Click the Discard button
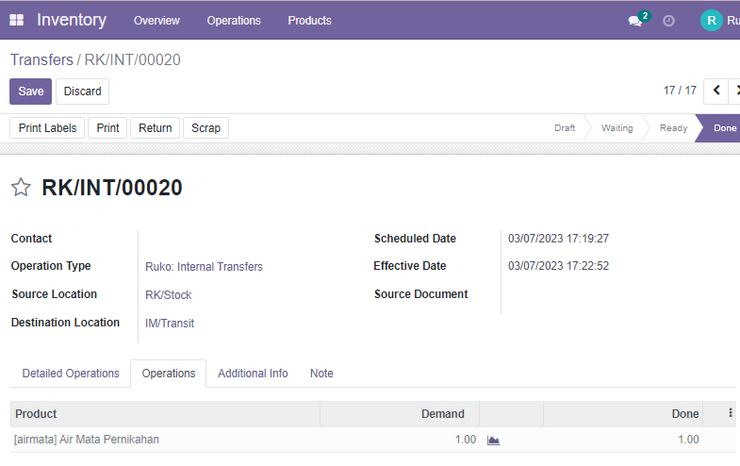 pyautogui.click(x=83, y=91)
